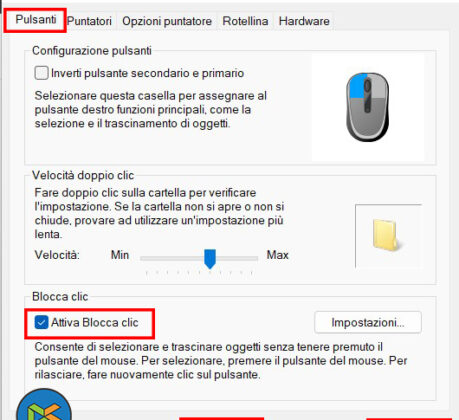Click the gray mouse illustration

point(368,107)
